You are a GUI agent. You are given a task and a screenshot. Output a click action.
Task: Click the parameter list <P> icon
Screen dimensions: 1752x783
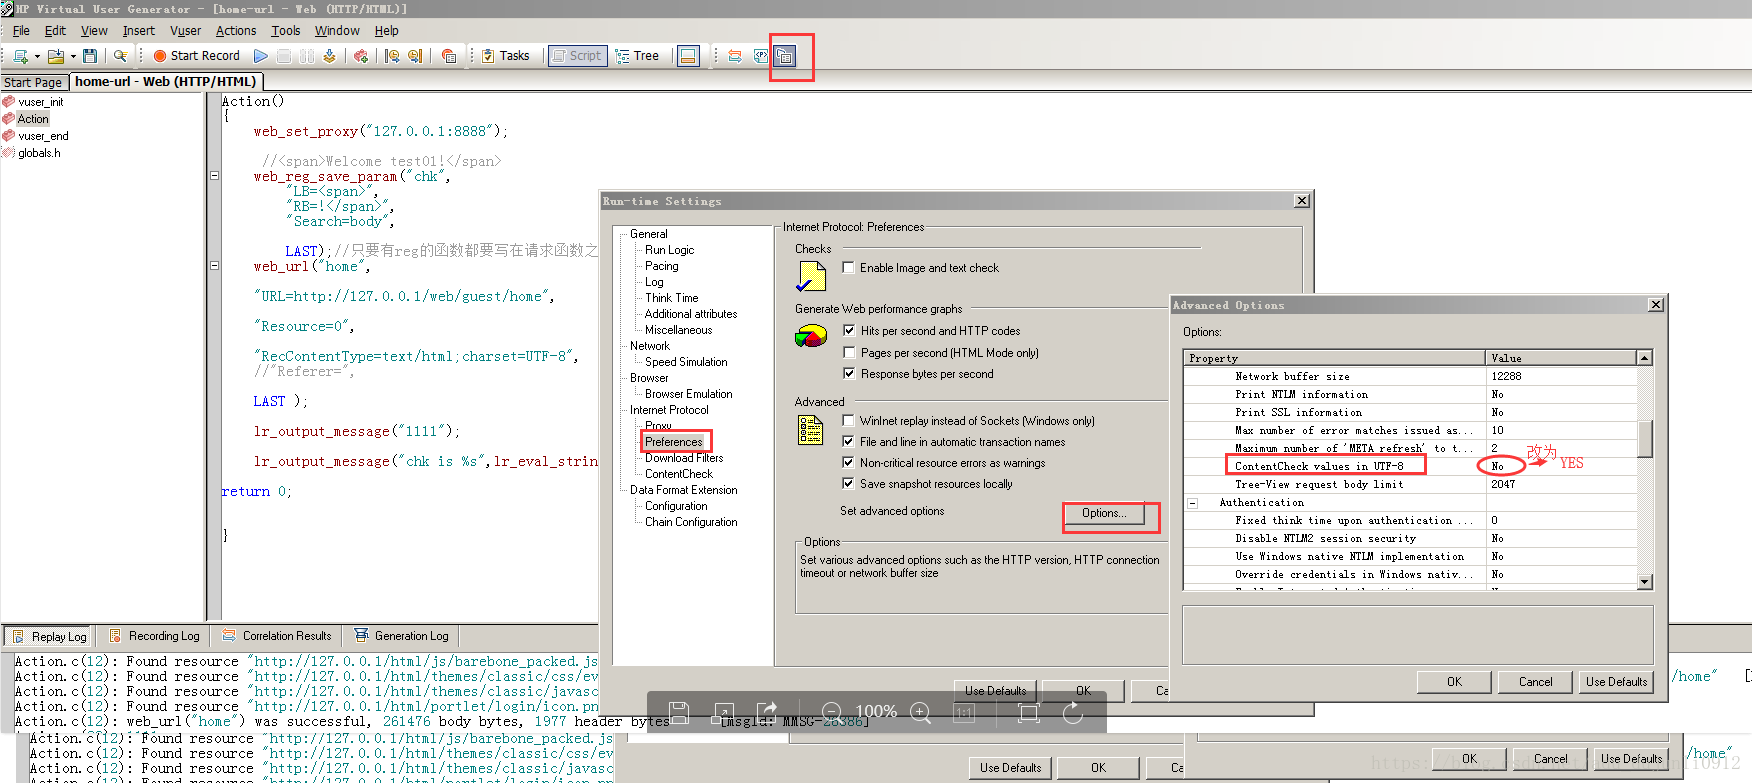point(761,56)
